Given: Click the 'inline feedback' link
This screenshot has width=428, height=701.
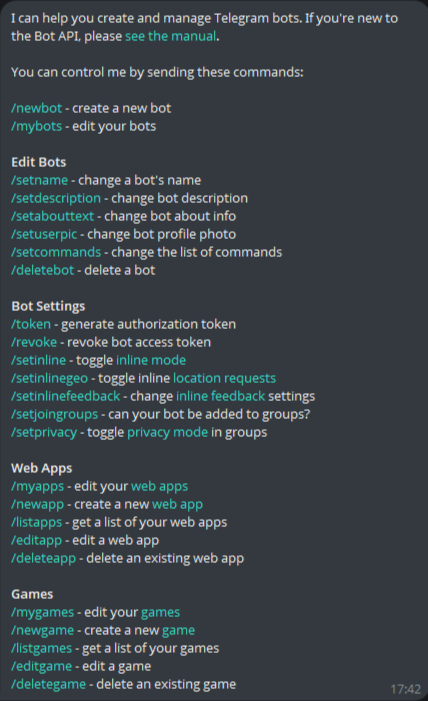Looking at the screenshot, I should pos(220,396).
